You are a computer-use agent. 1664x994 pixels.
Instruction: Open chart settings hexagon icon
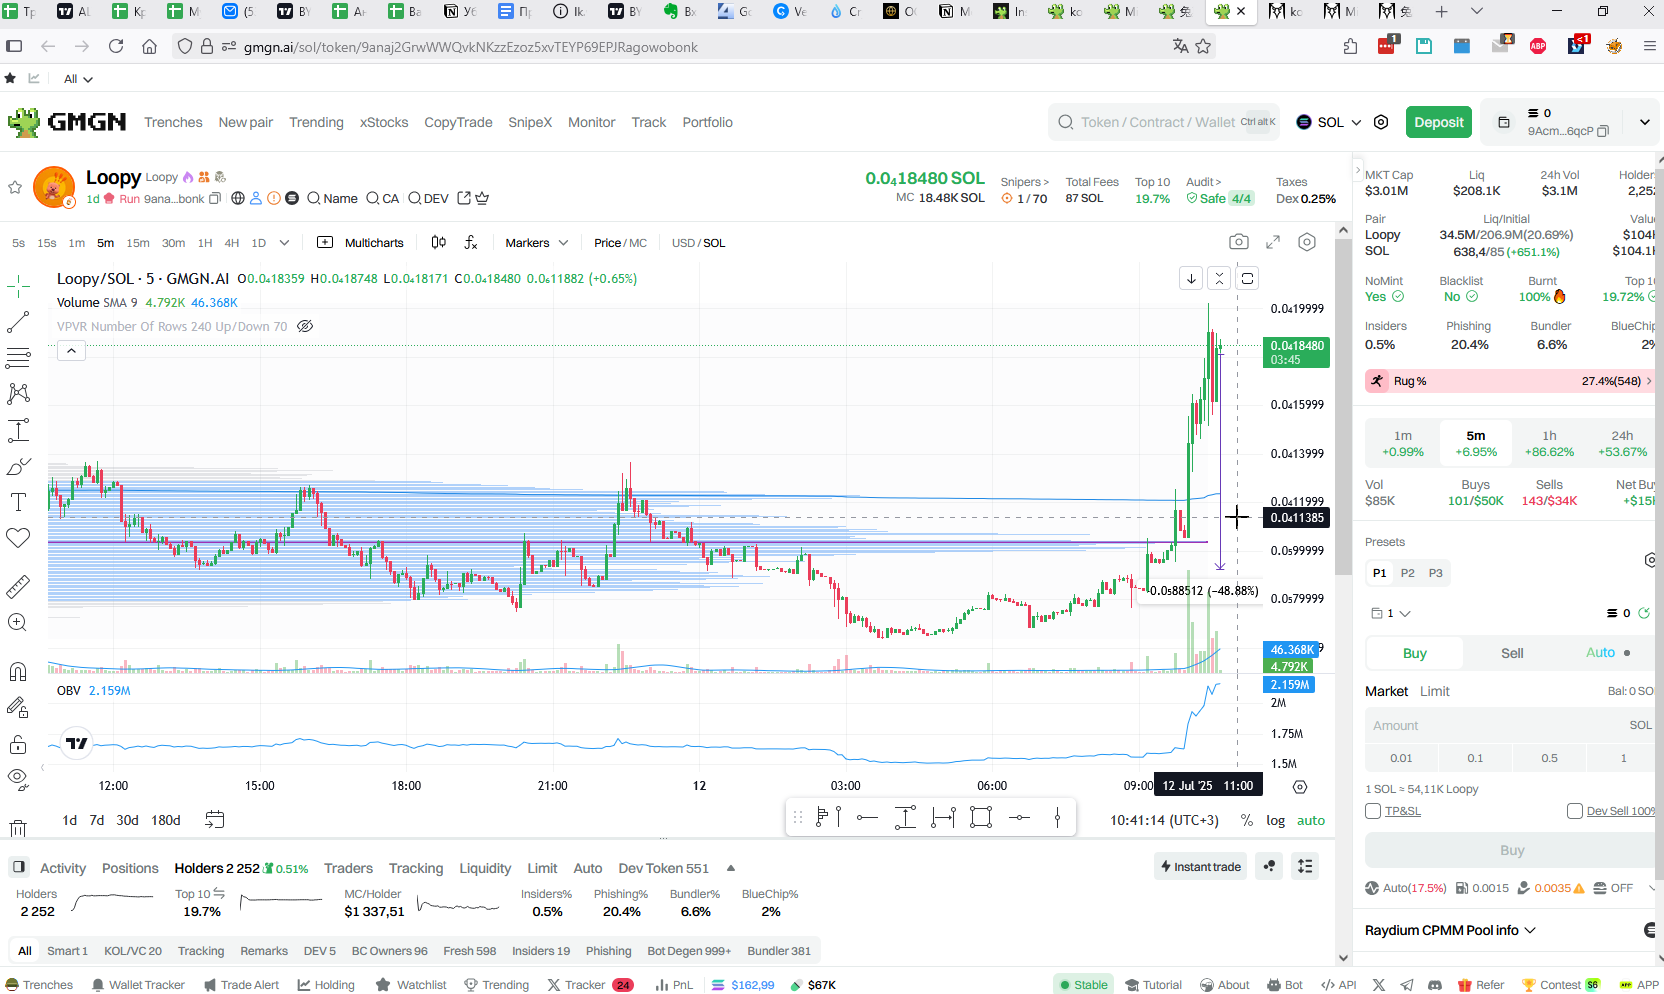1307,242
